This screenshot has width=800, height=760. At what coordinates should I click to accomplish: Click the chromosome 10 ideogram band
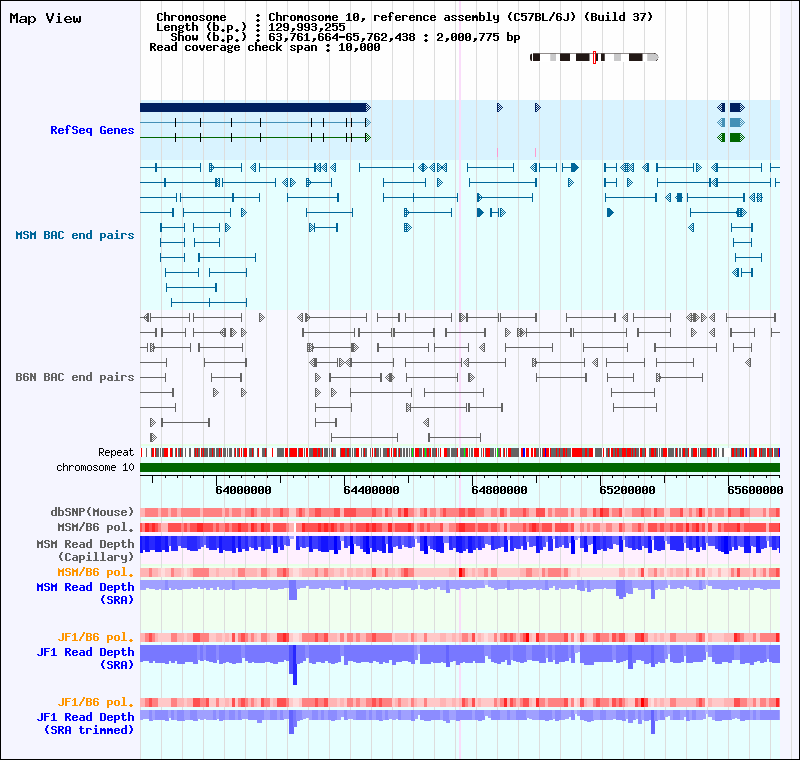click(594, 57)
